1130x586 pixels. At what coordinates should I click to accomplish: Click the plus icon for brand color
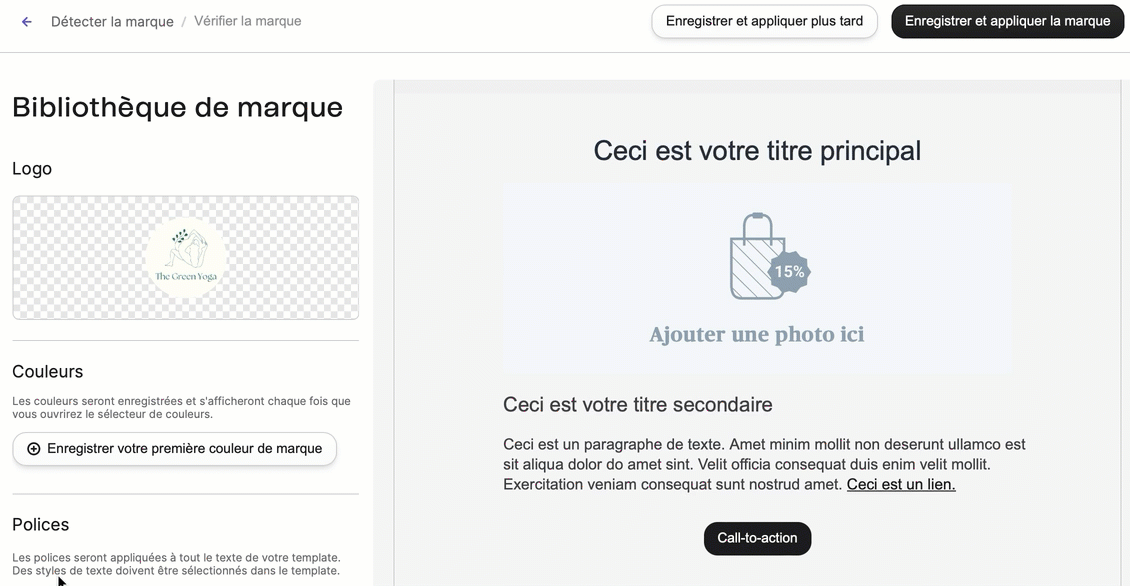(x=33, y=449)
